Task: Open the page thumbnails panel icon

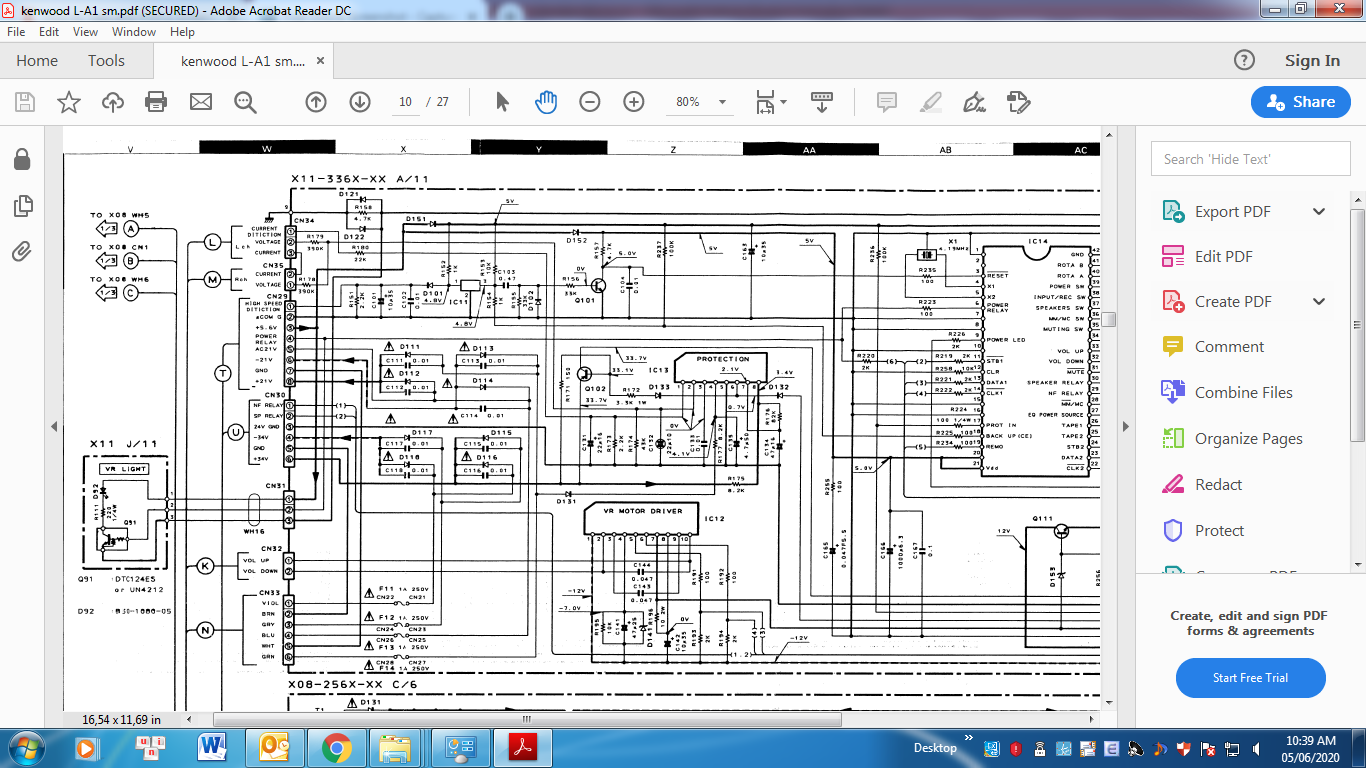Action: [22, 206]
